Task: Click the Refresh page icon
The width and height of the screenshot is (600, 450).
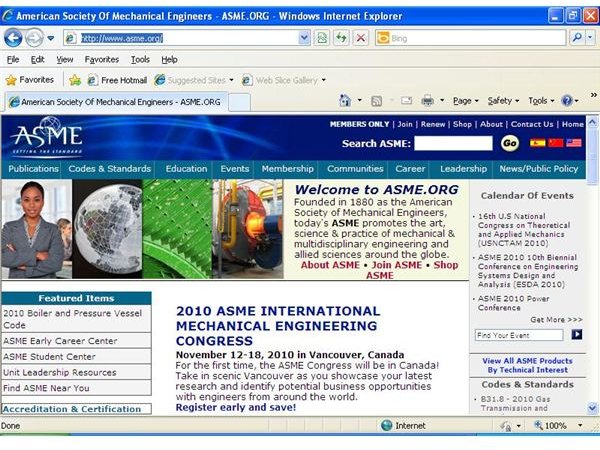Action: pyautogui.click(x=341, y=38)
